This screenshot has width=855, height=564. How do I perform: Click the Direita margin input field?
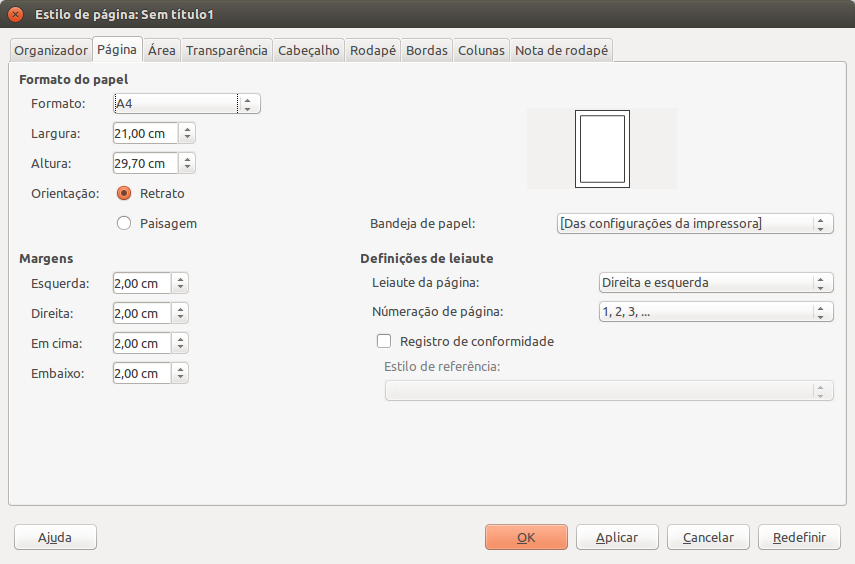[x=142, y=313]
